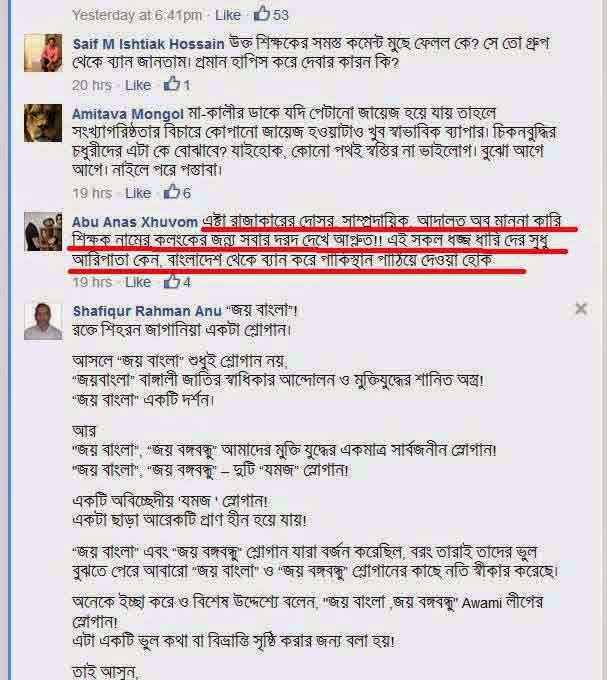Like Abu Anas Xhuvom's underlined comment

tap(138, 282)
